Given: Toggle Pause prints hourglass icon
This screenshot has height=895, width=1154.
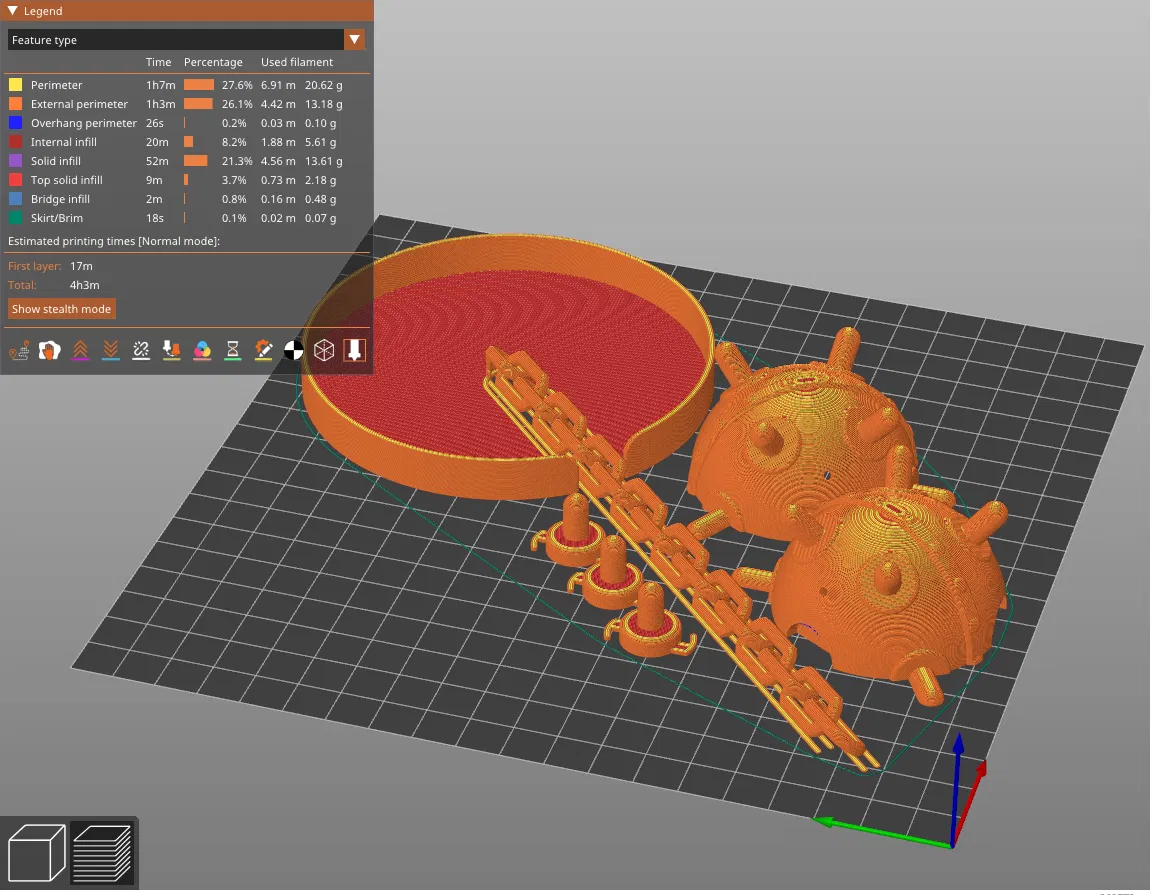Looking at the screenshot, I should click(x=233, y=350).
